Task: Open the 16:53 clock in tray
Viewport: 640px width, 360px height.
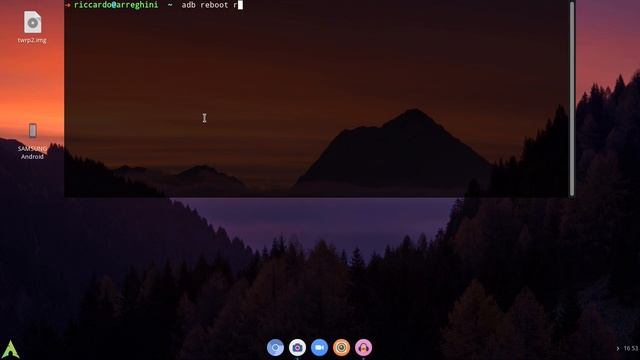Action: [x=631, y=348]
